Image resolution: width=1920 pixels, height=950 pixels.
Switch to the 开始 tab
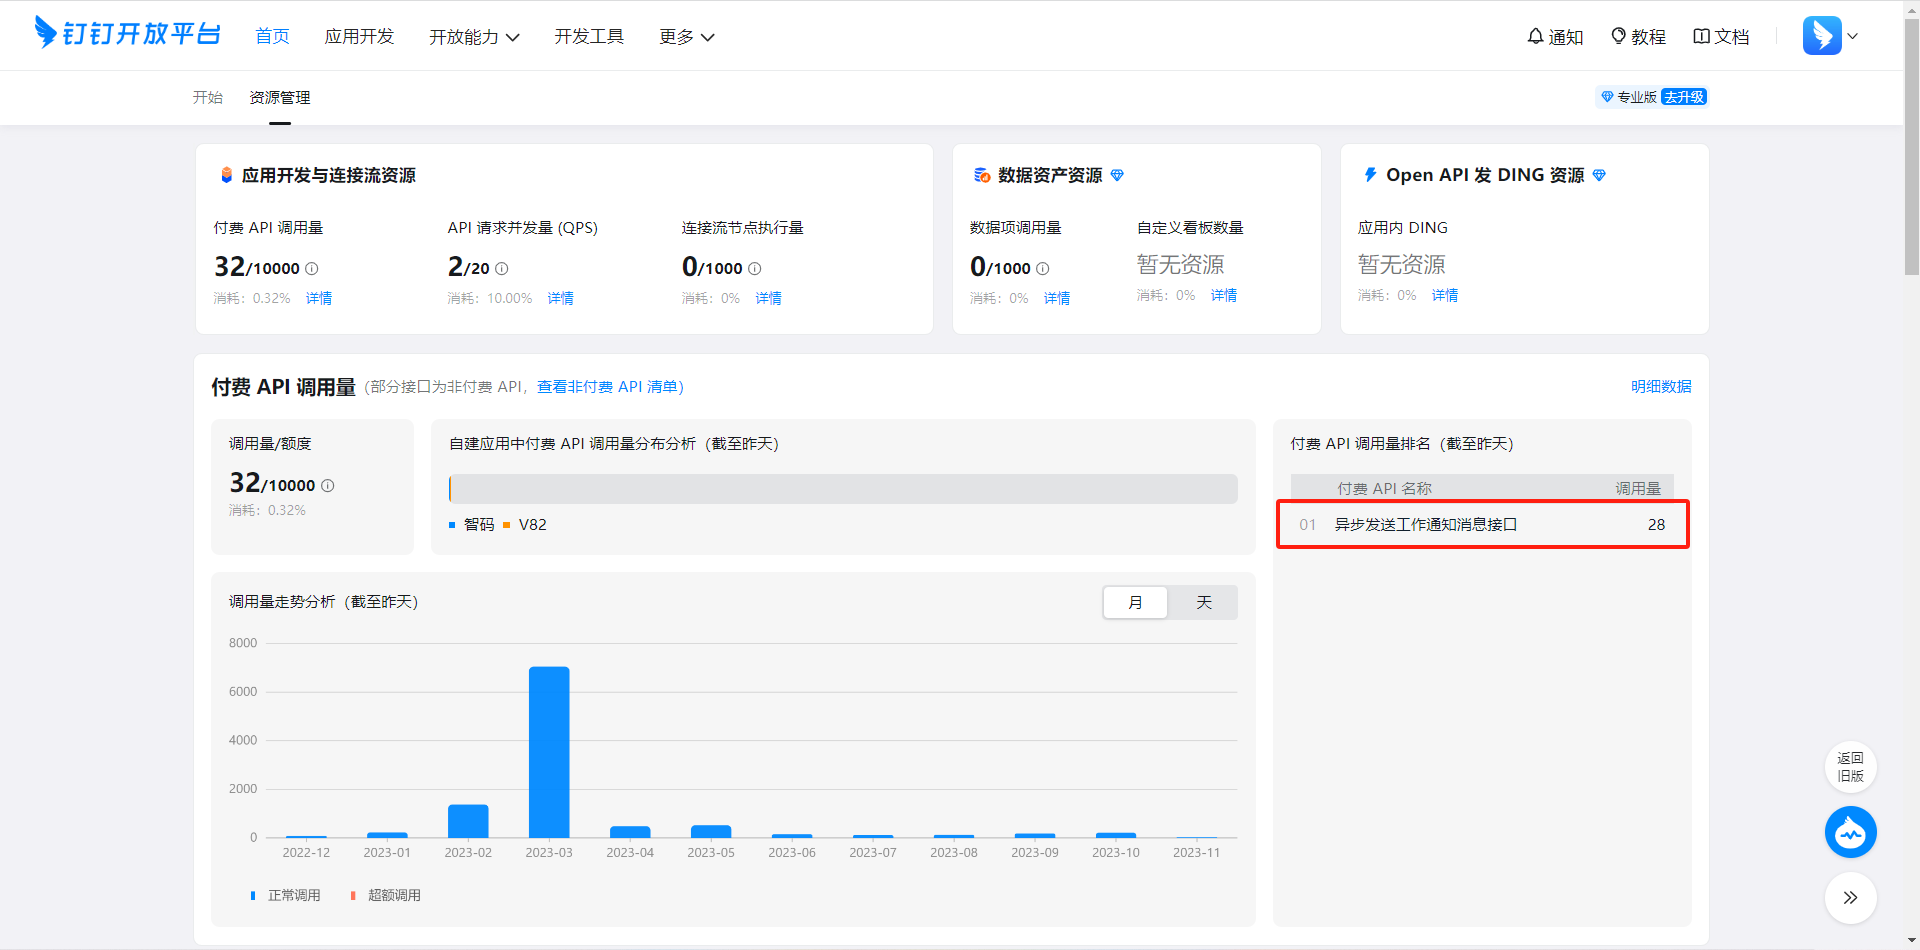click(x=208, y=97)
